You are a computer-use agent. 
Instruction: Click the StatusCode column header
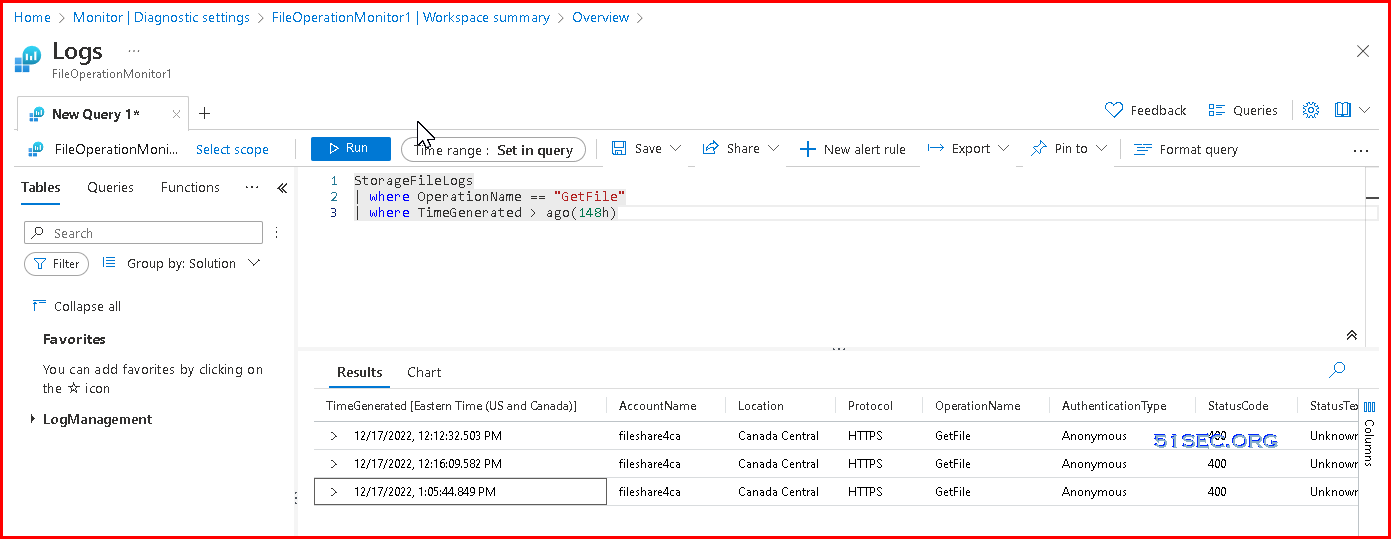pos(1238,406)
